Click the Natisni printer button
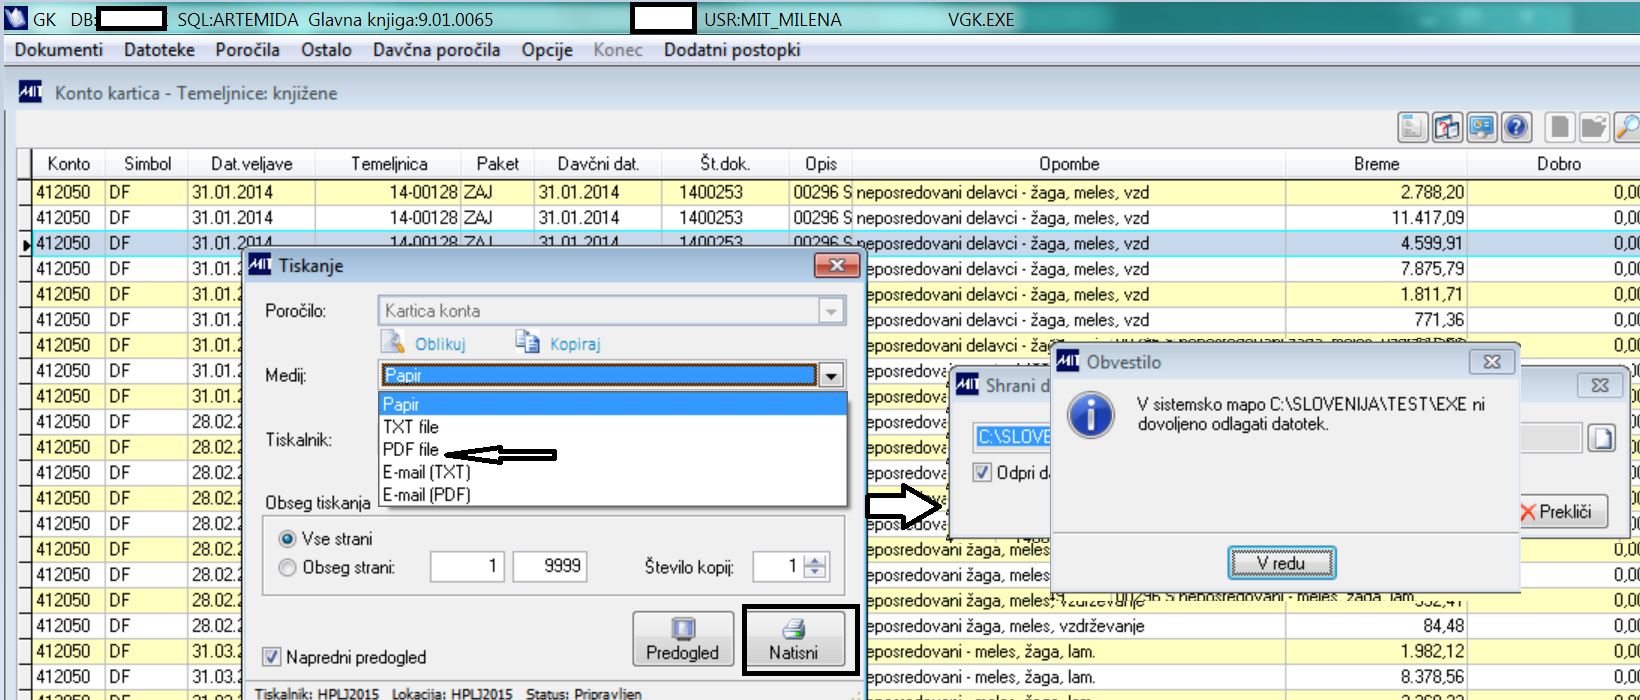 793,639
